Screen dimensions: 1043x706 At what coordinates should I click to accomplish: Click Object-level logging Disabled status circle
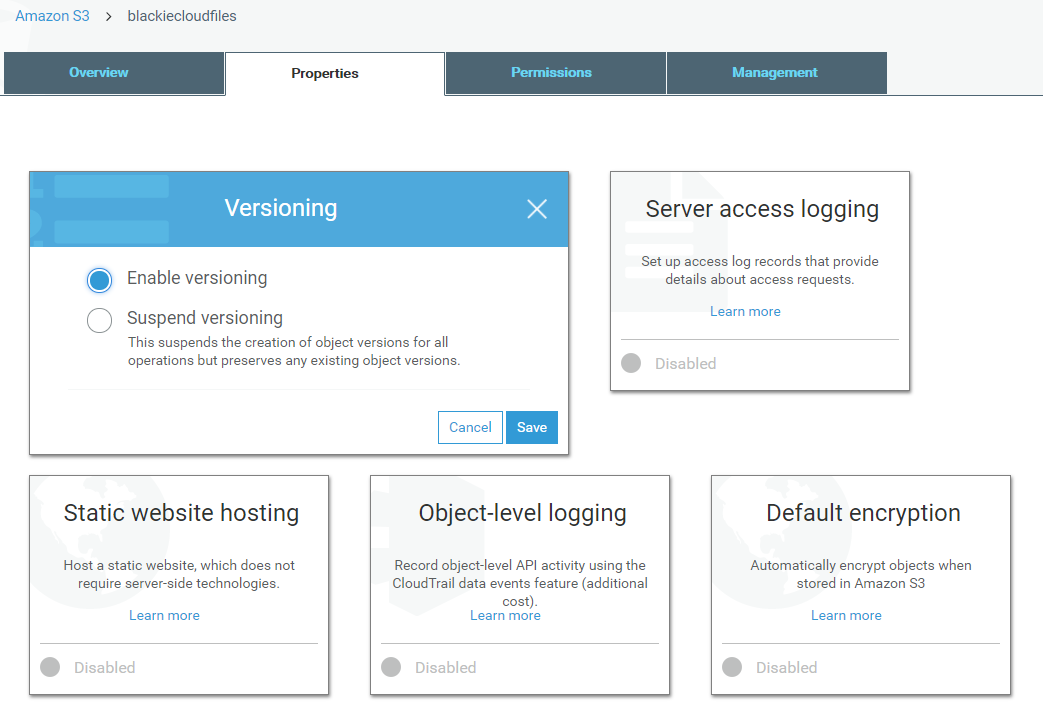(x=391, y=668)
